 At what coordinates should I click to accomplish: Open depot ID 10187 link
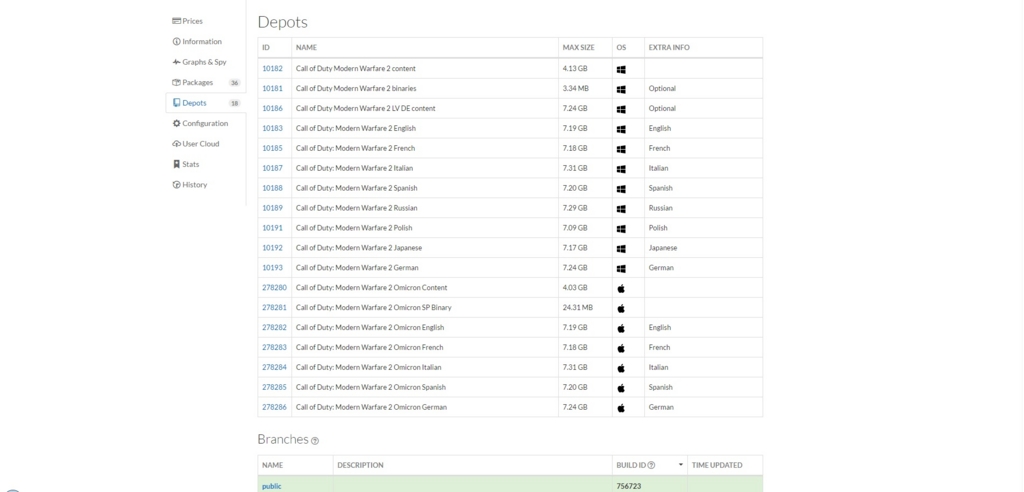[x=272, y=168]
